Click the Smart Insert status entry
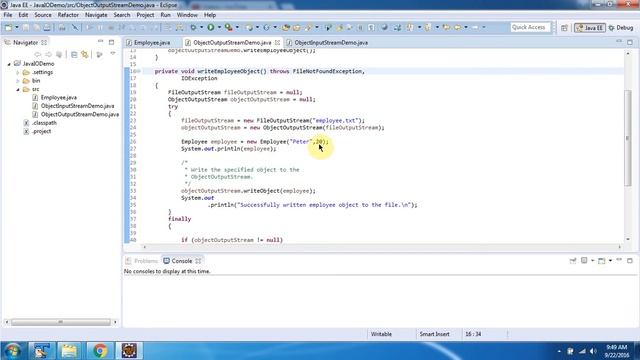This screenshot has height=360, width=640. coord(434,334)
